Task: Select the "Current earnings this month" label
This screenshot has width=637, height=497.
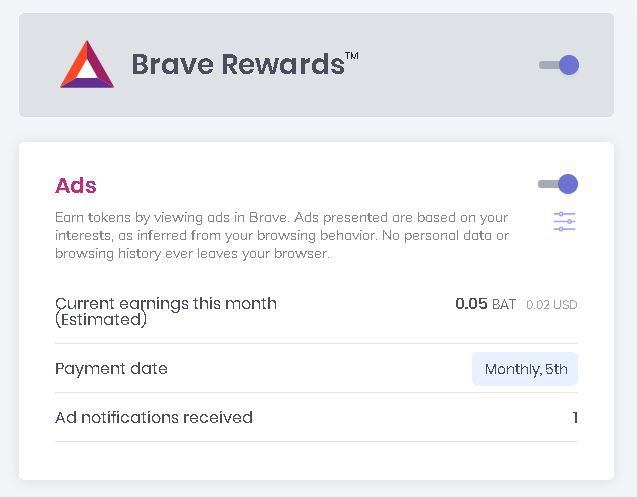Action: (166, 303)
